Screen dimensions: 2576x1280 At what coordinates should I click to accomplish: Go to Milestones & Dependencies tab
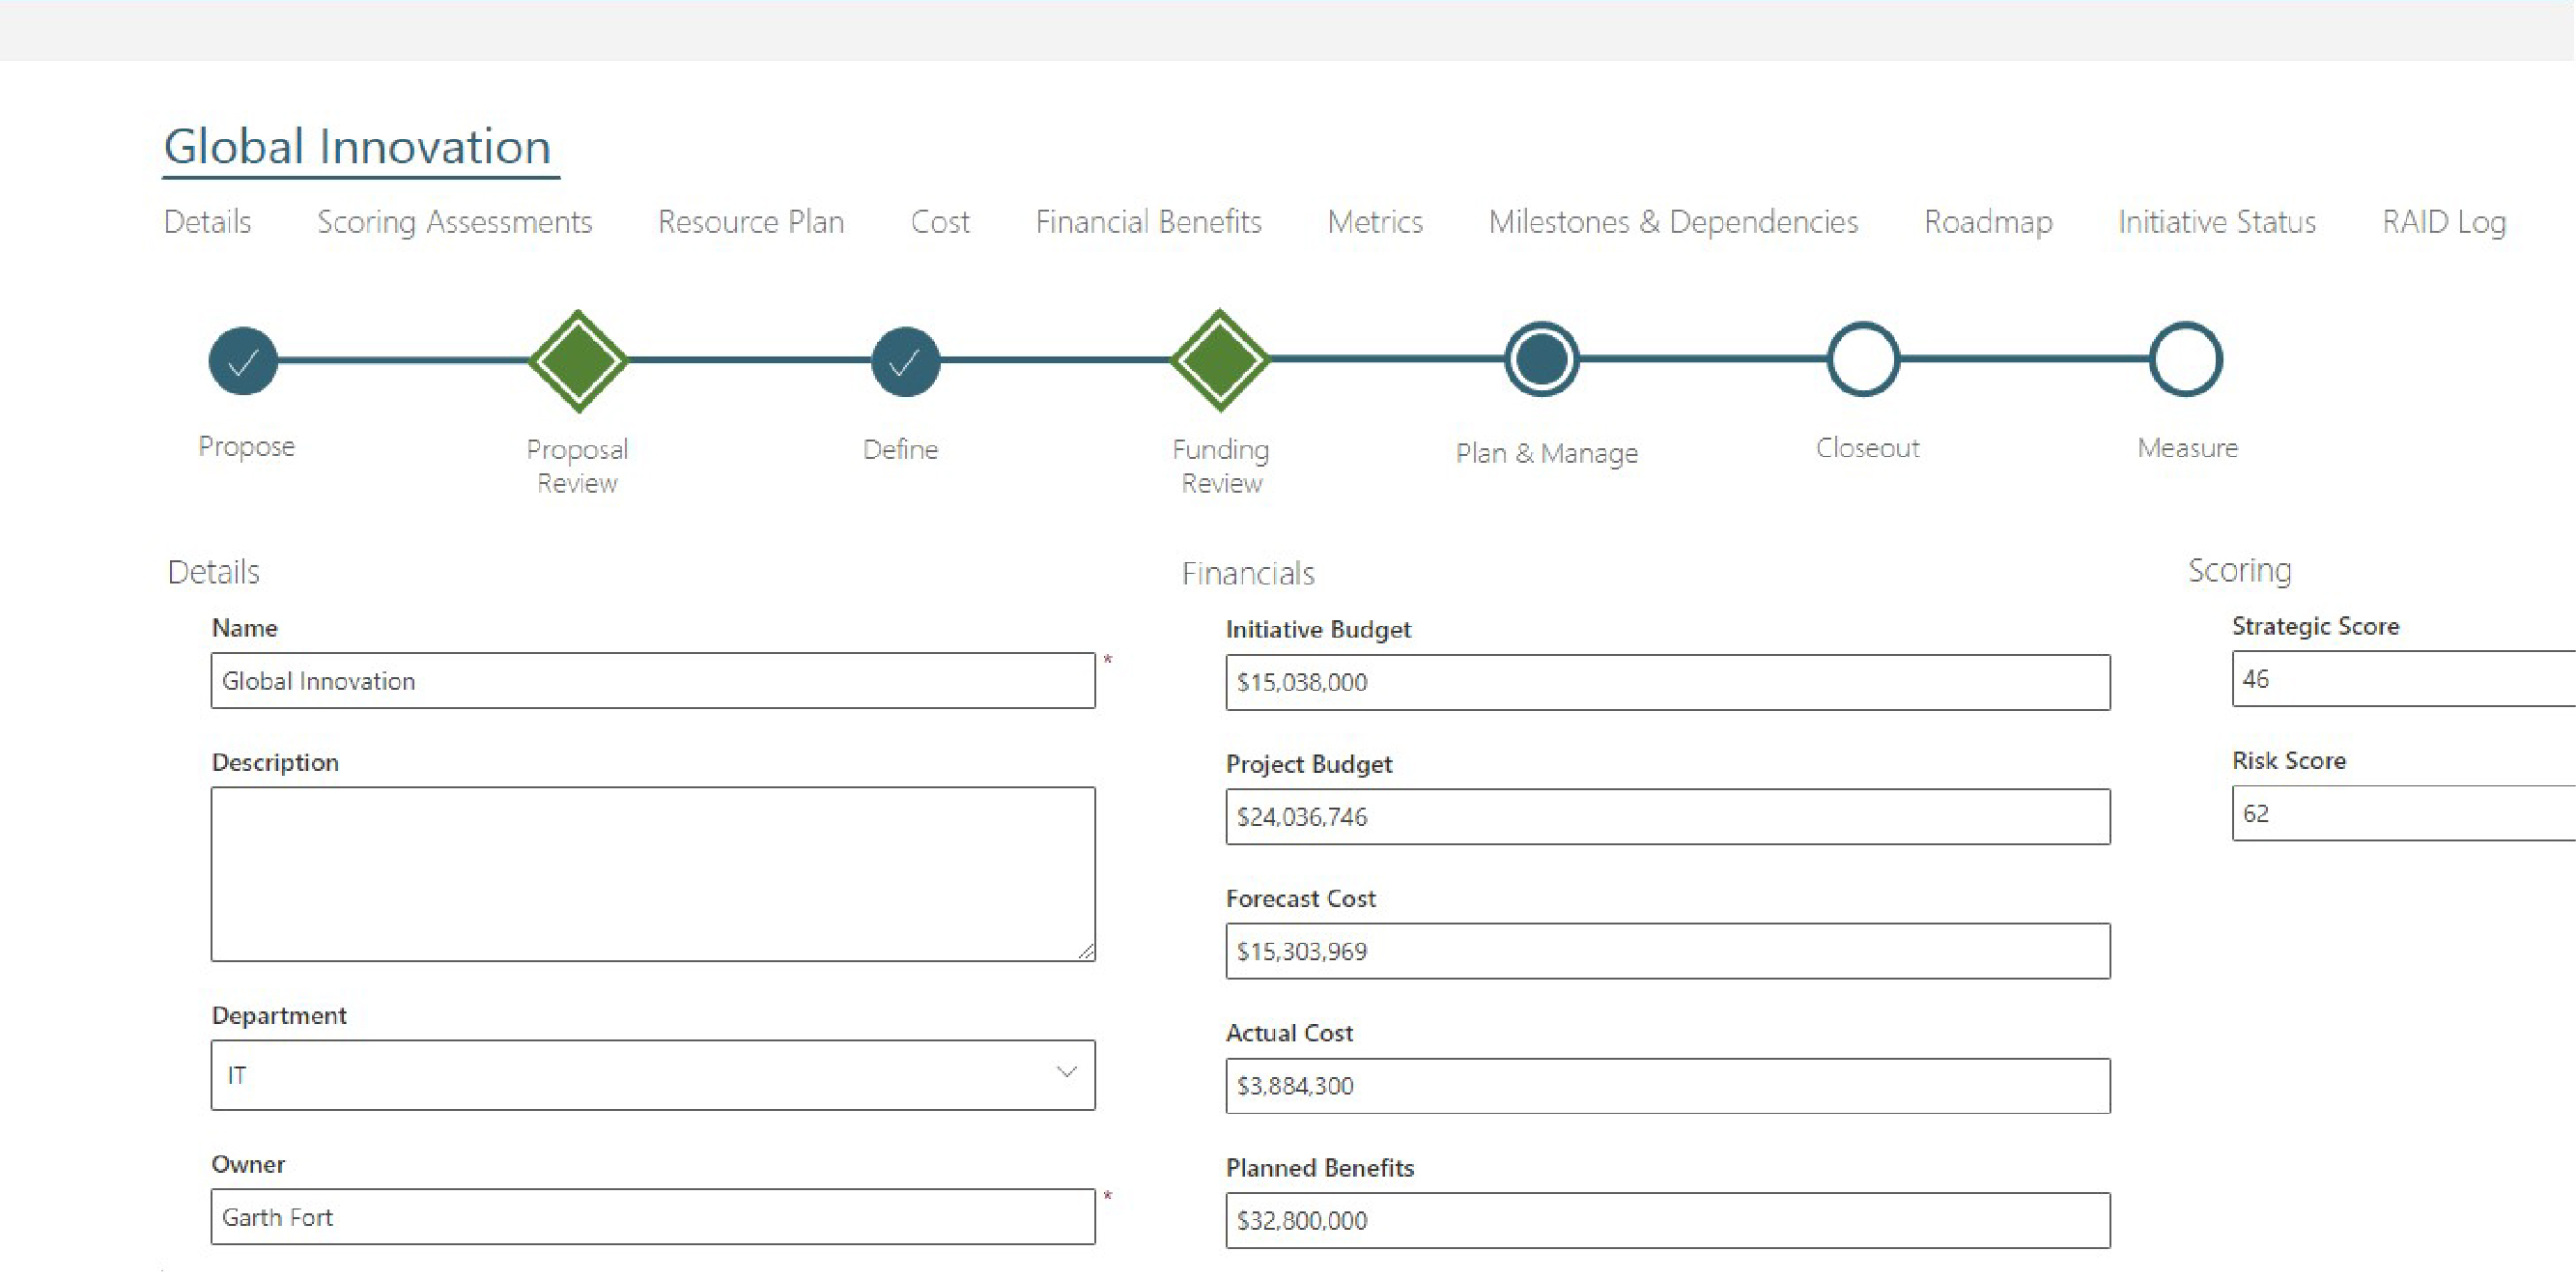tap(1672, 222)
